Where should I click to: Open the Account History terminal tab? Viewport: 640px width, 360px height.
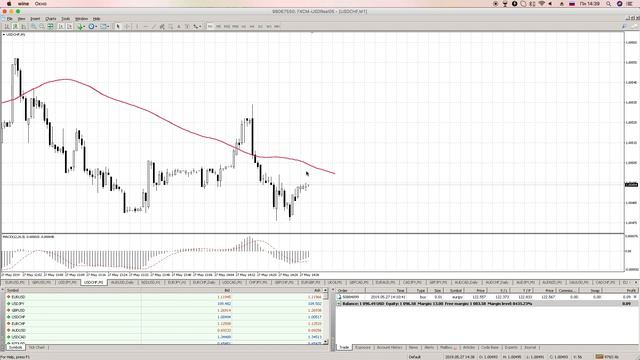point(389,347)
